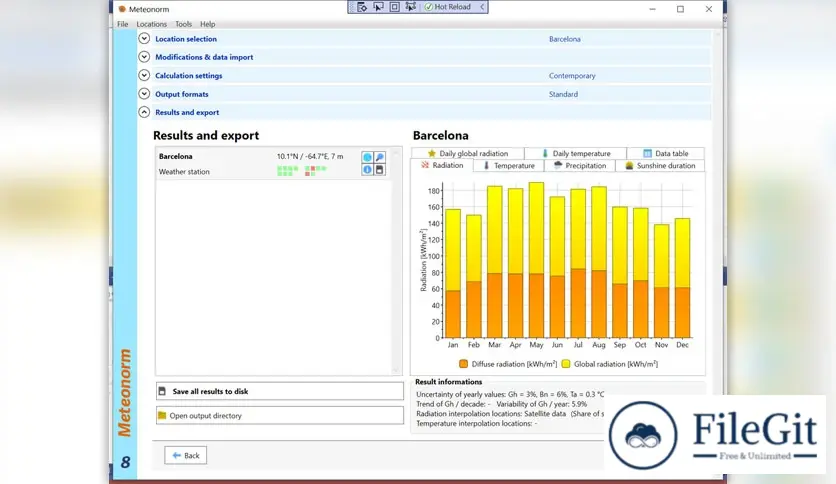Maximize the Meteonorm window
Viewport: 836px width, 484px height.
(x=680, y=9)
